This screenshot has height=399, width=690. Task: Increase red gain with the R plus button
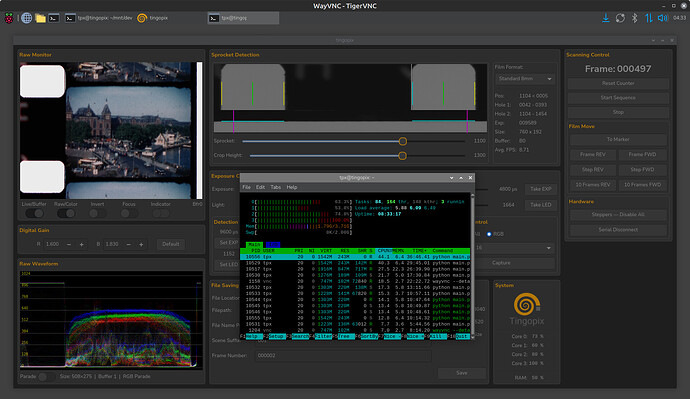click(81, 244)
